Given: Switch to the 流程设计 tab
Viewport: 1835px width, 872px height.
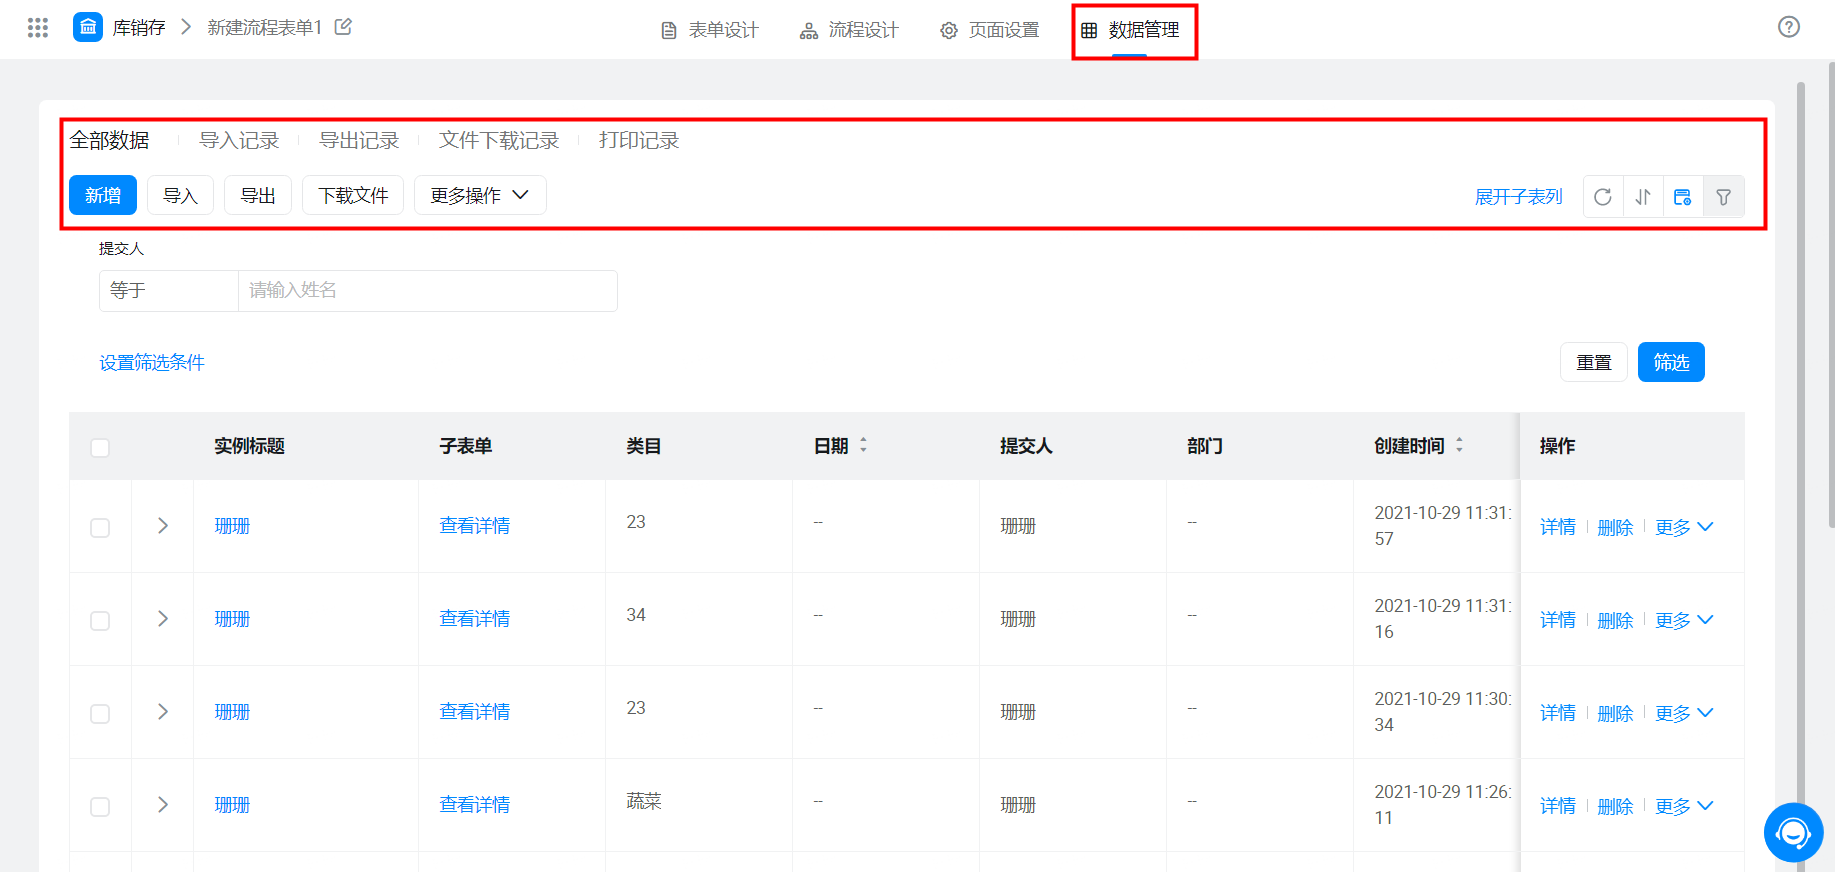Looking at the screenshot, I should point(849,30).
